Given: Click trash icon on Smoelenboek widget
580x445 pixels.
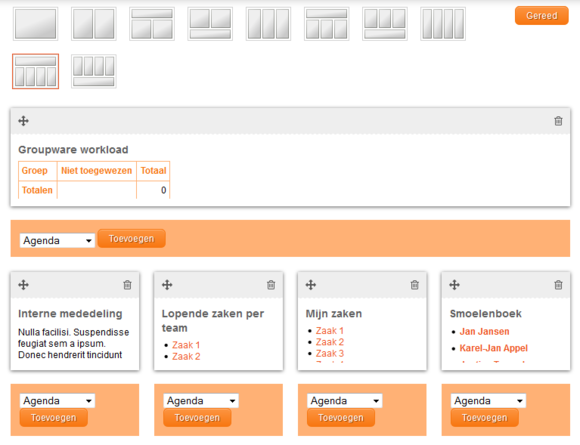Looking at the screenshot, I should [558, 285].
